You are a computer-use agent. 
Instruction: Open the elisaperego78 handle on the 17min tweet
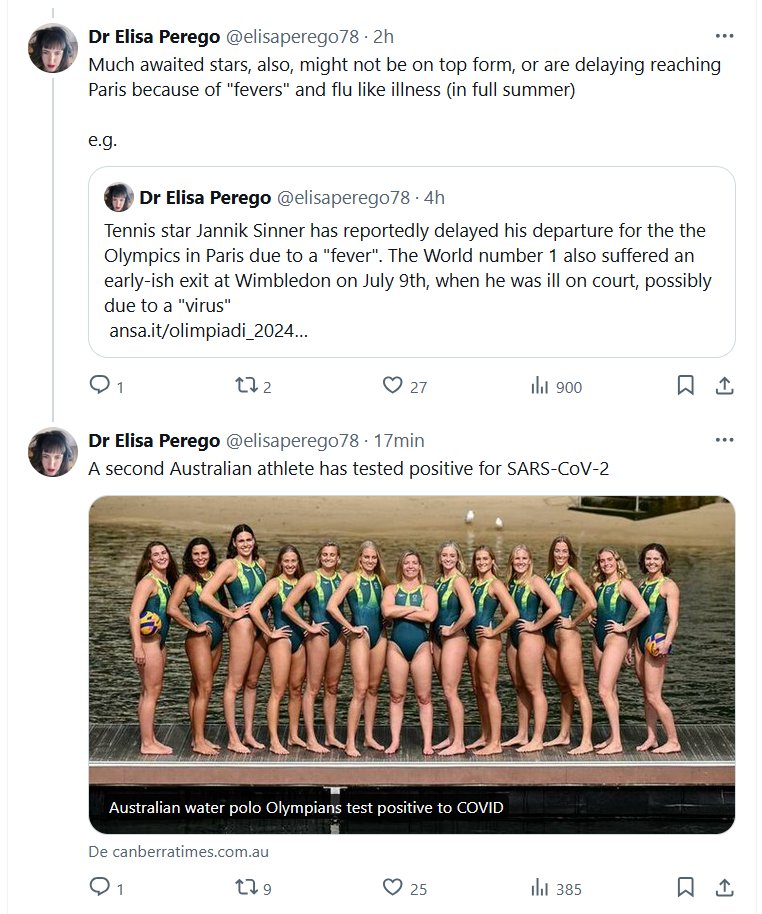coord(293,441)
